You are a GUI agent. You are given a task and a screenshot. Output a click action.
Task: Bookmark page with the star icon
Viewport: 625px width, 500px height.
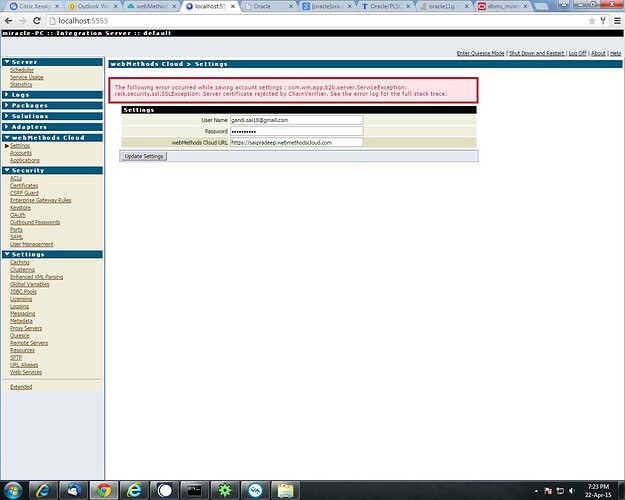click(592, 21)
